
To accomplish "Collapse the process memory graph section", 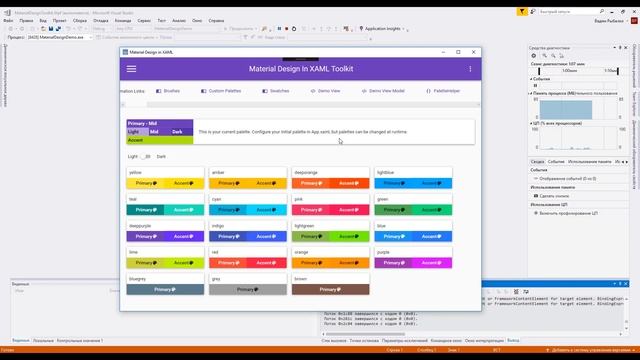I will tap(531, 93).
